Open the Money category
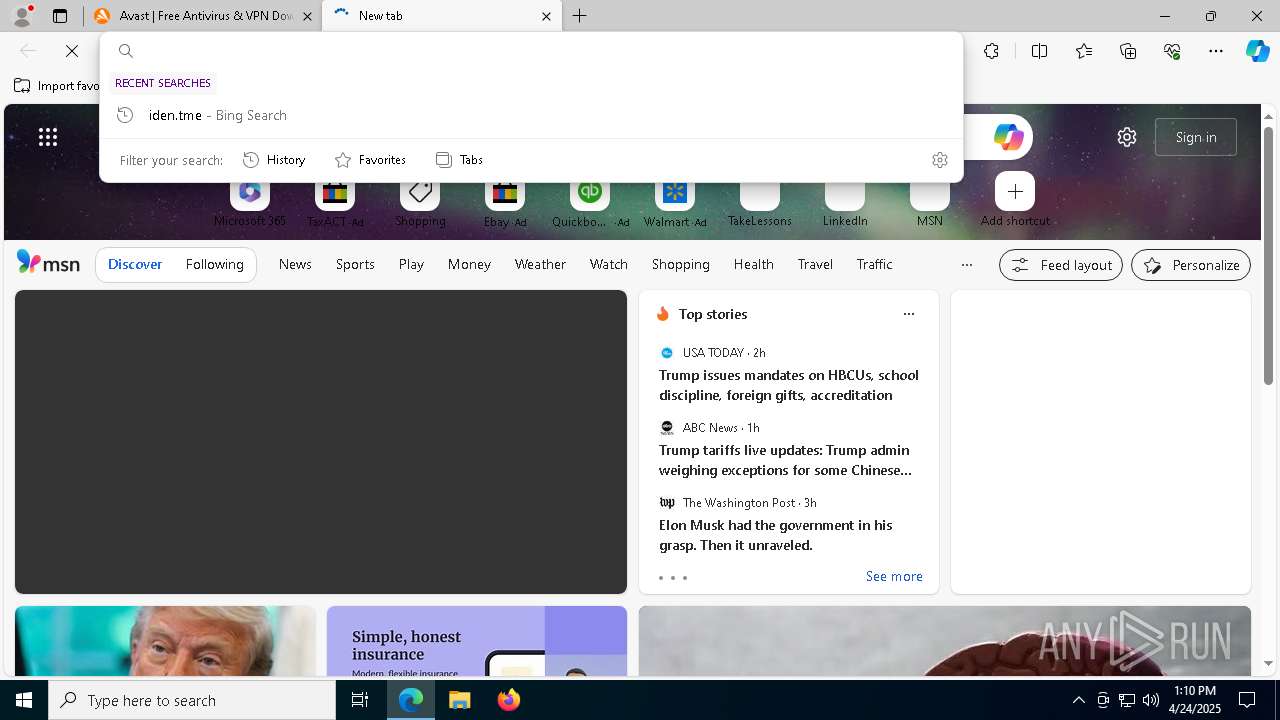The height and width of the screenshot is (720, 1280). tap(469, 265)
